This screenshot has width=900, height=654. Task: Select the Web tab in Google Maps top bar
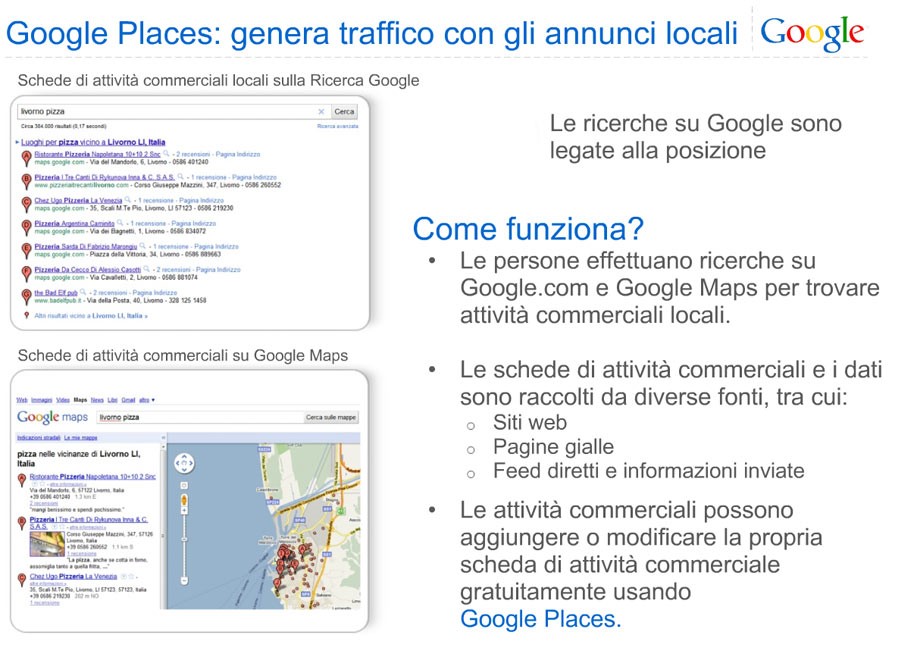pyautogui.click(x=22, y=400)
